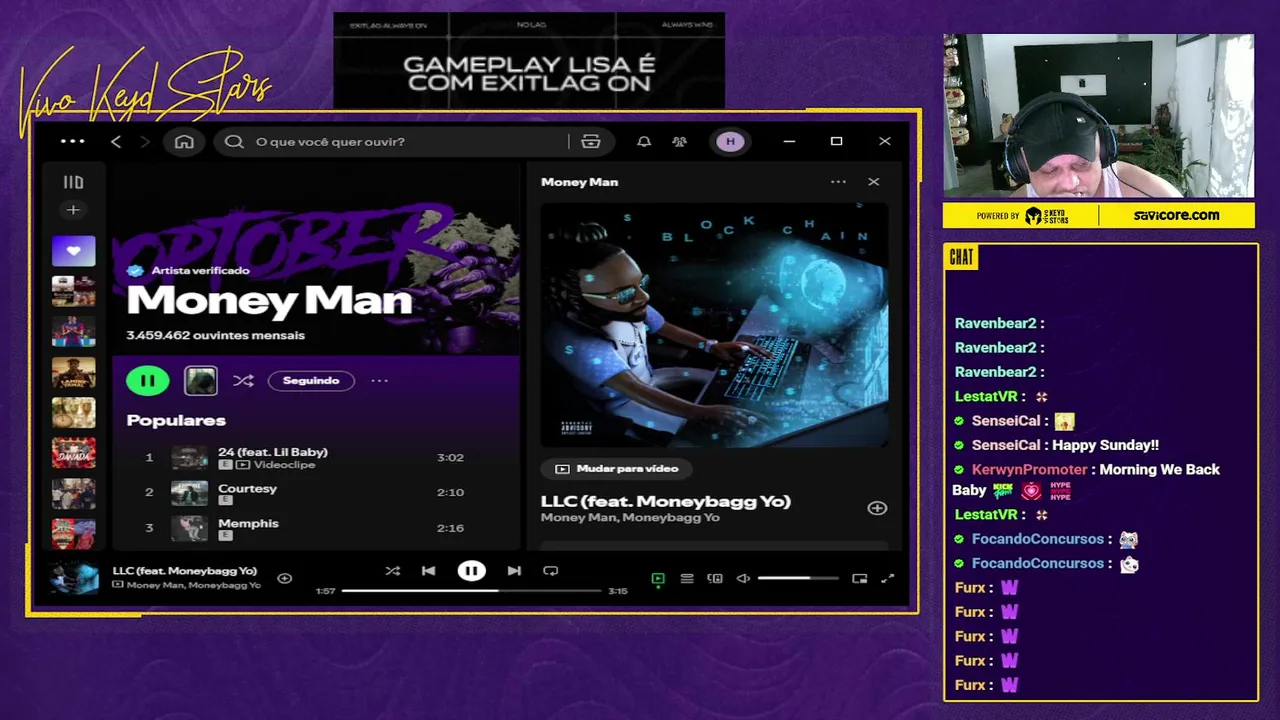Open the Spotify three-dot app menu
1280x720 pixels.
[73, 141]
